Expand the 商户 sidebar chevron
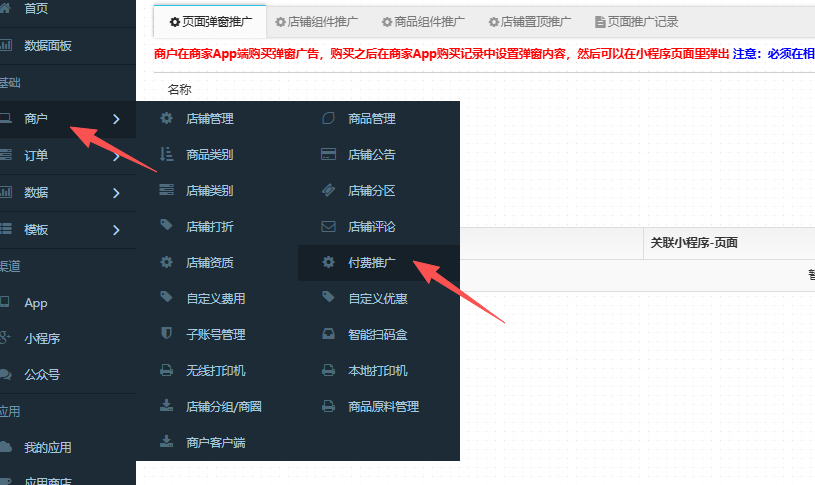The image size is (815, 485). click(116, 119)
